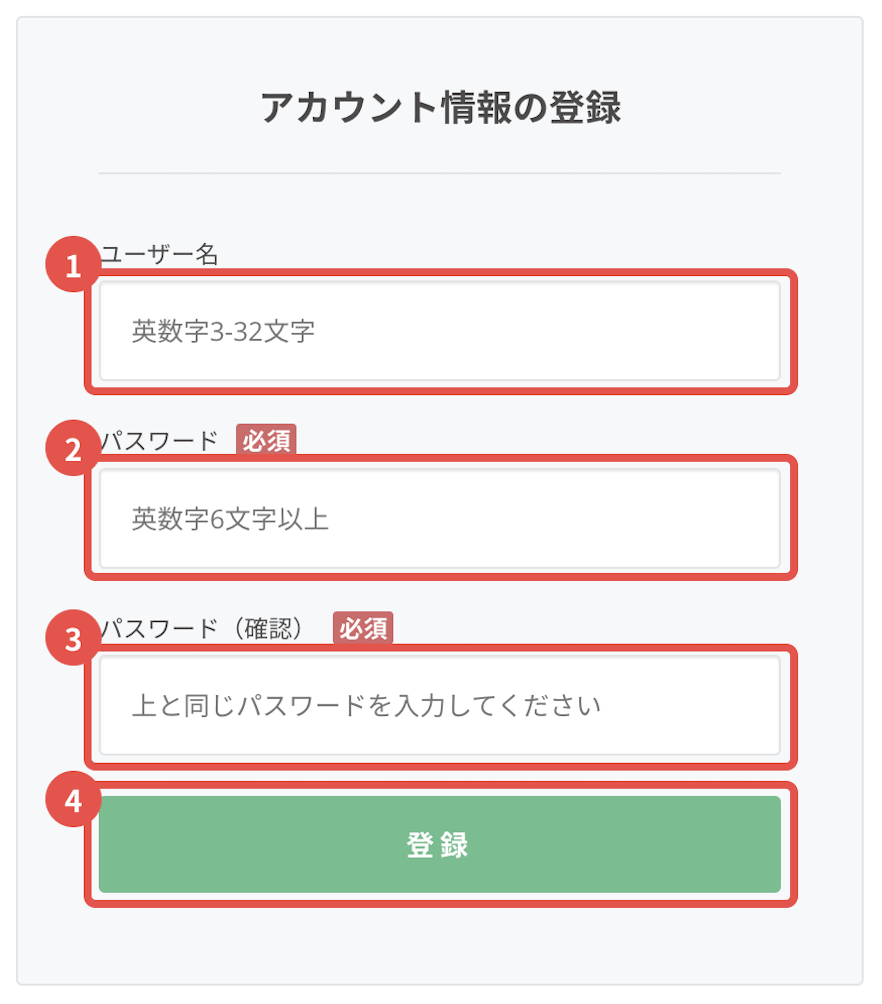Click the 英数字6文字以上 placeholder text
This screenshot has width=882, height=1004.
point(230,519)
